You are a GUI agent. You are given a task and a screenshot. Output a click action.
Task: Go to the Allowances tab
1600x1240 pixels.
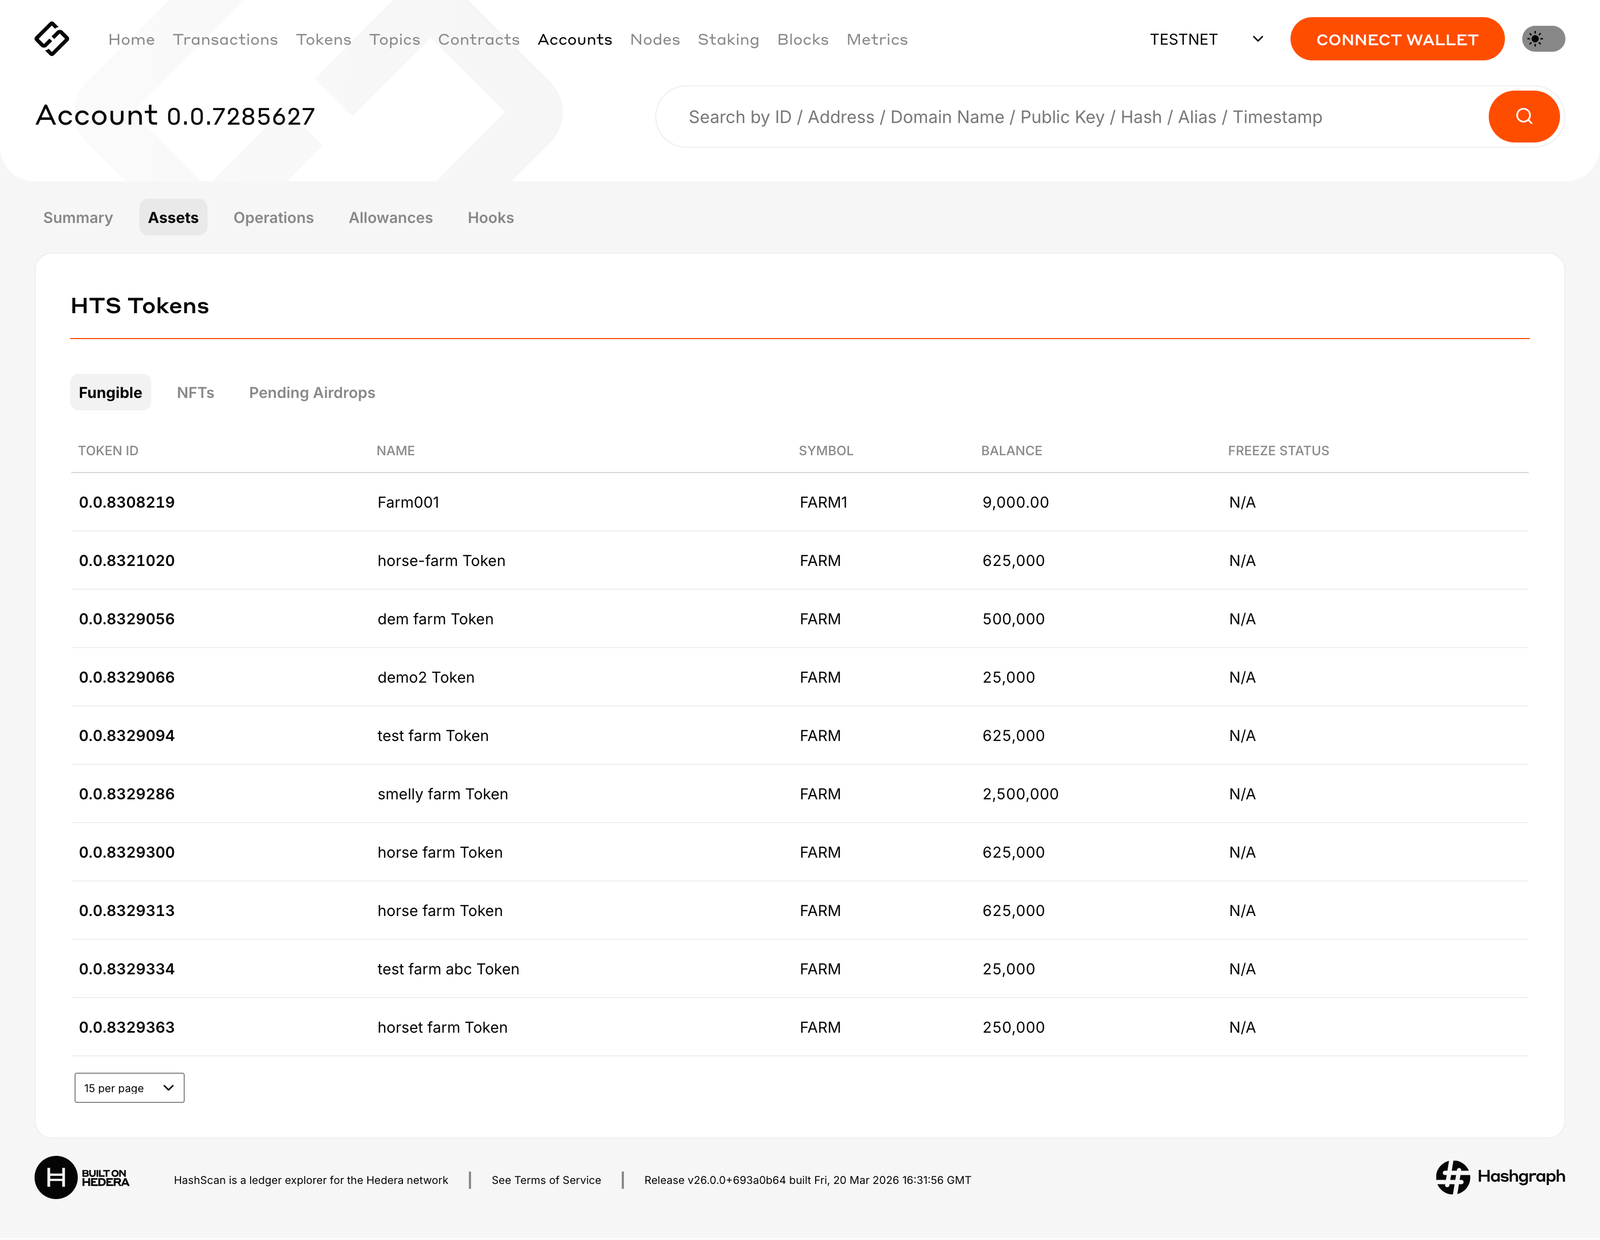(x=390, y=218)
